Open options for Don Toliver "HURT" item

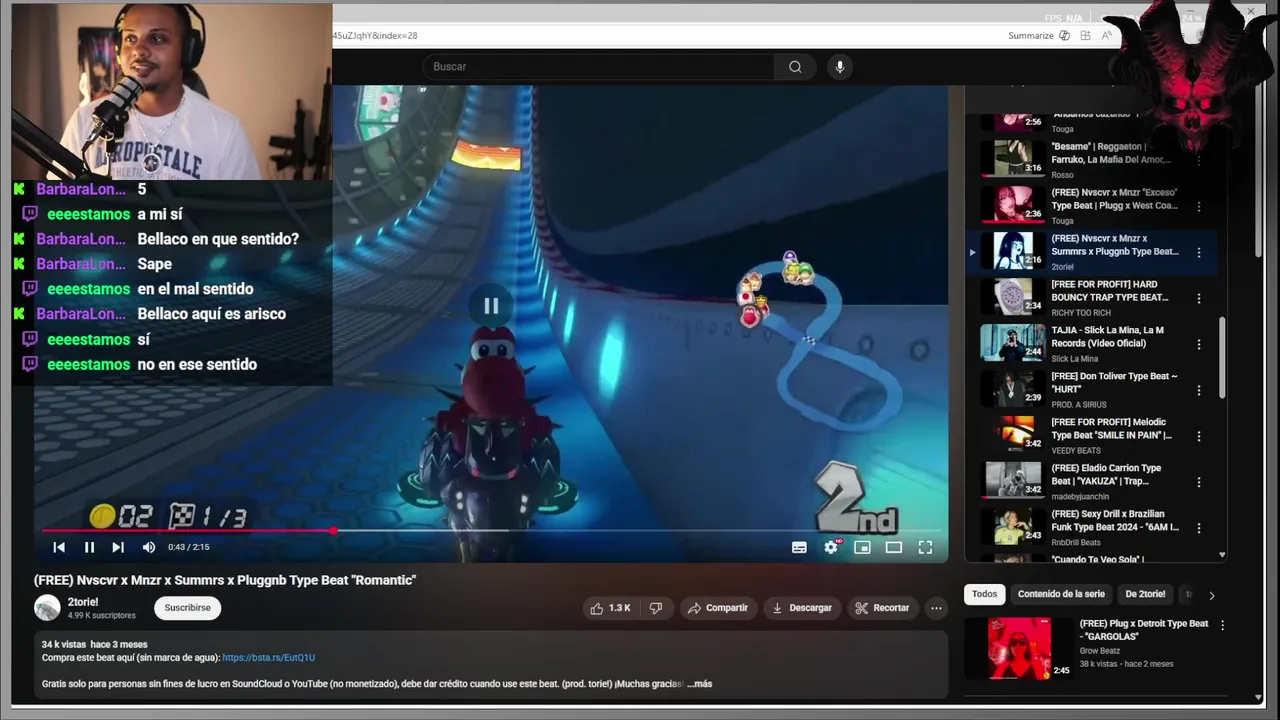click(1199, 391)
